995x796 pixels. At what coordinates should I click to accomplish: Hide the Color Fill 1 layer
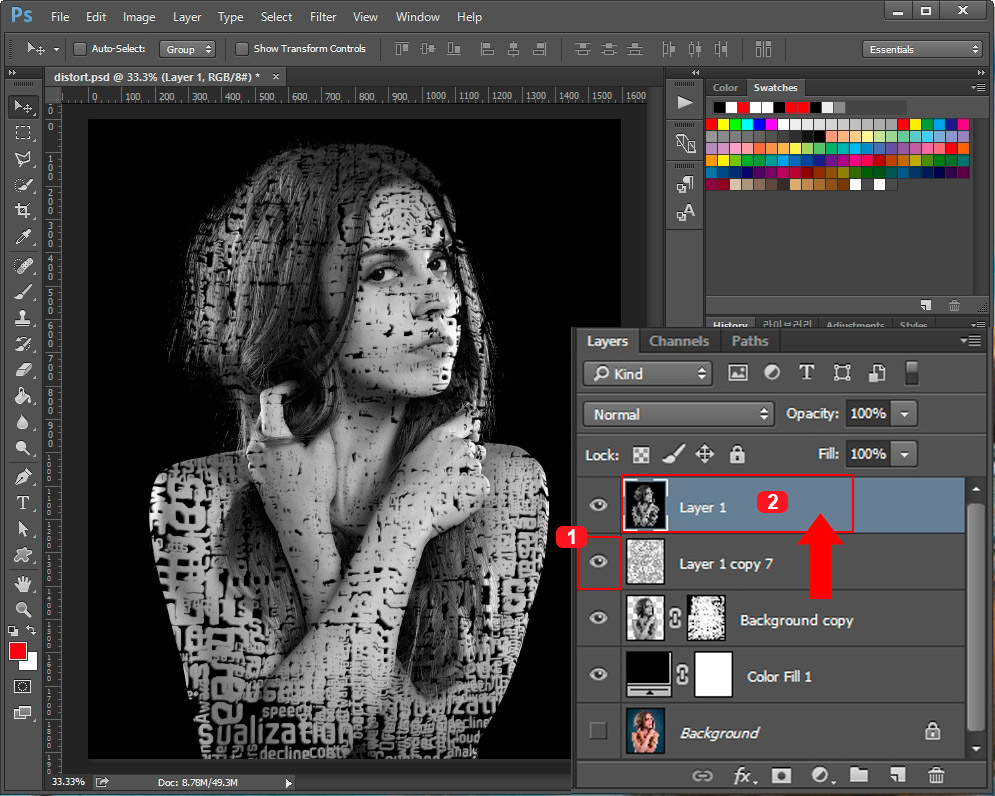click(598, 674)
